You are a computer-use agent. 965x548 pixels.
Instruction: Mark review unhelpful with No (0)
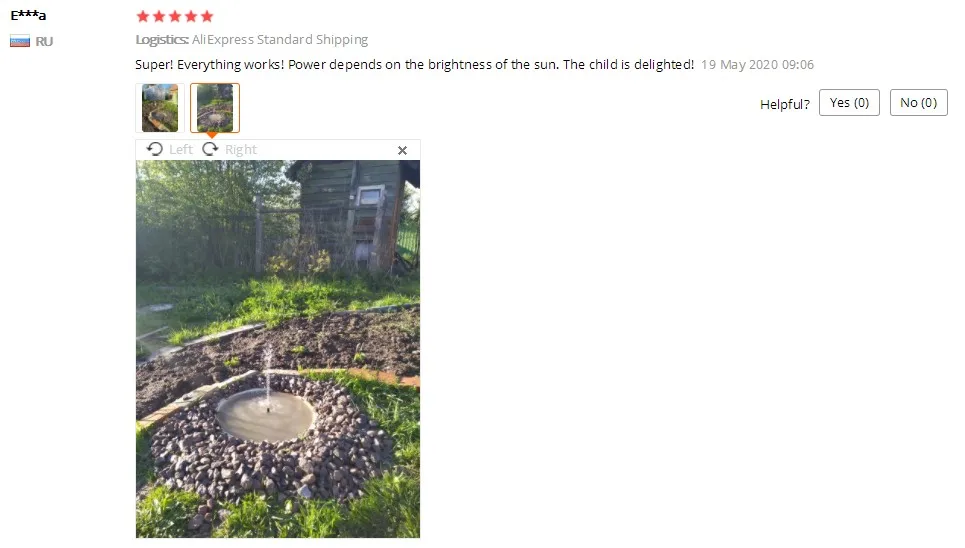pyautogui.click(x=919, y=103)
